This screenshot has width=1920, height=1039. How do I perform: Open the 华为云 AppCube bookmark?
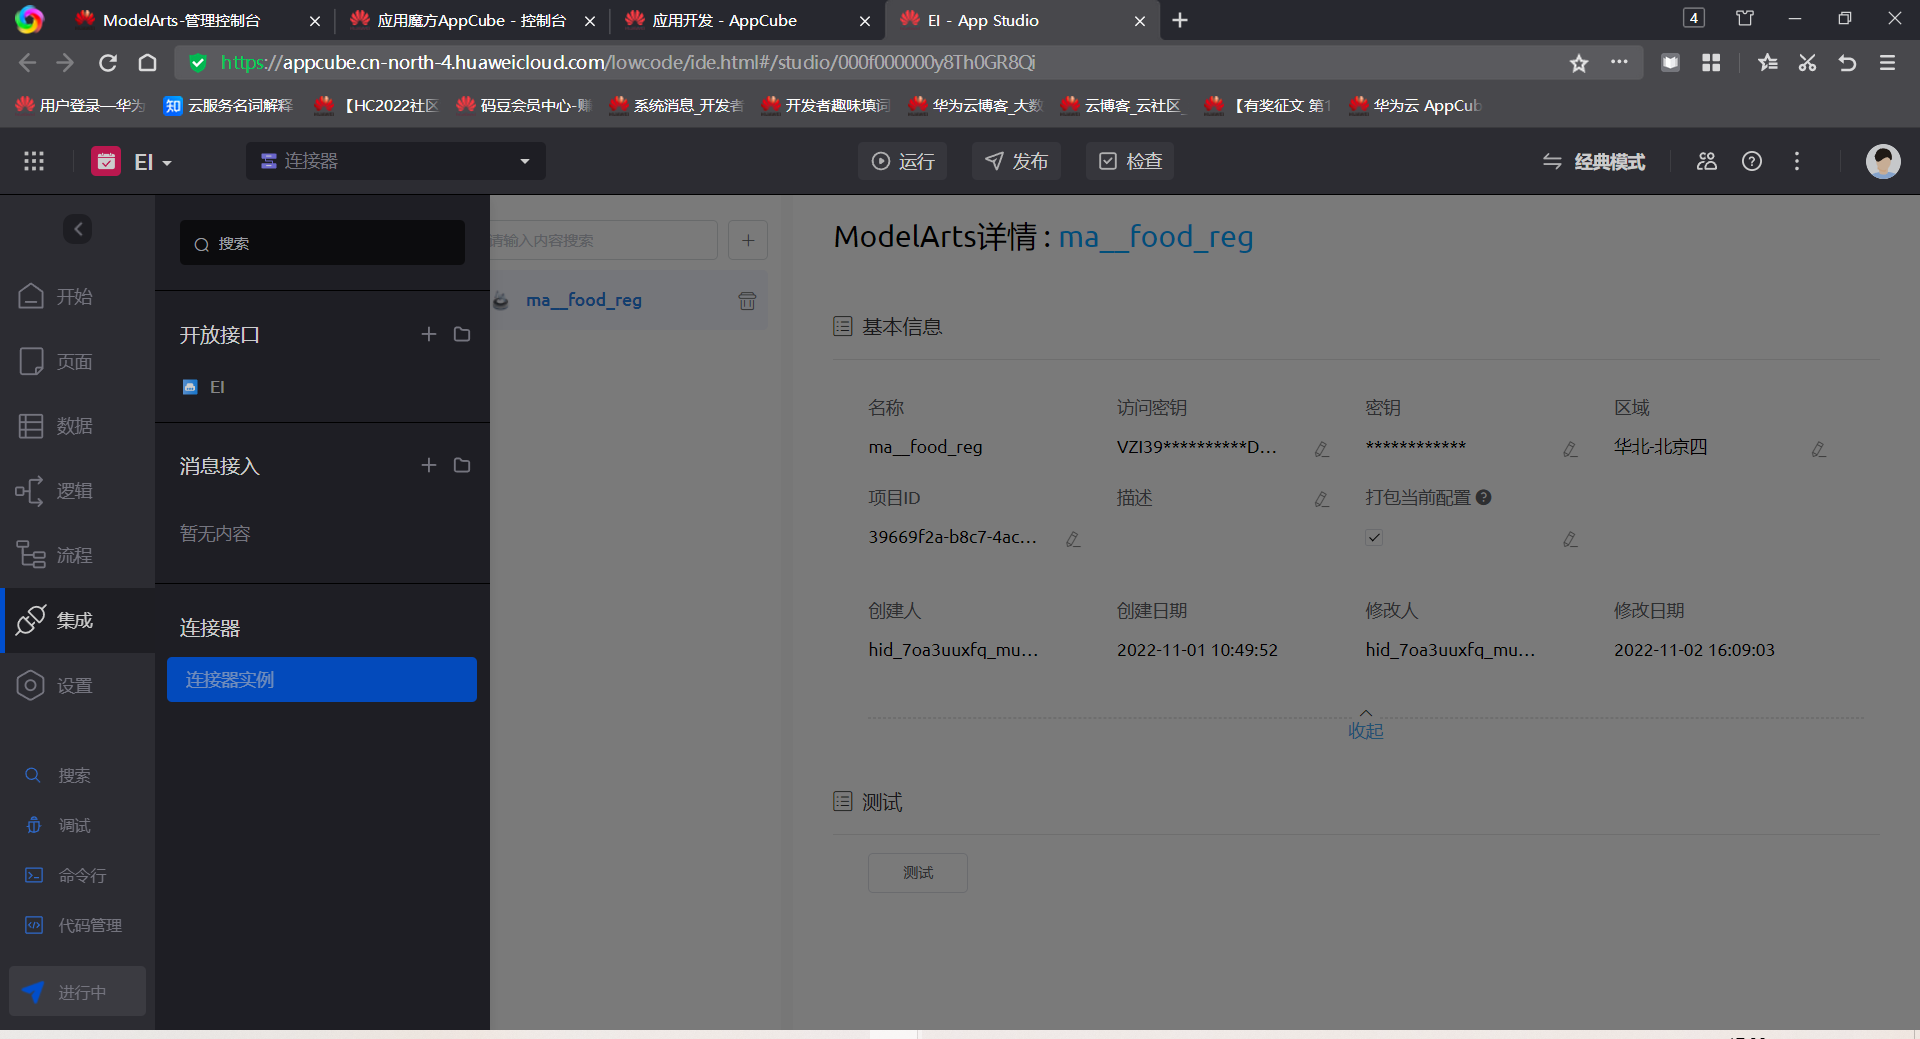[1415, 105]
